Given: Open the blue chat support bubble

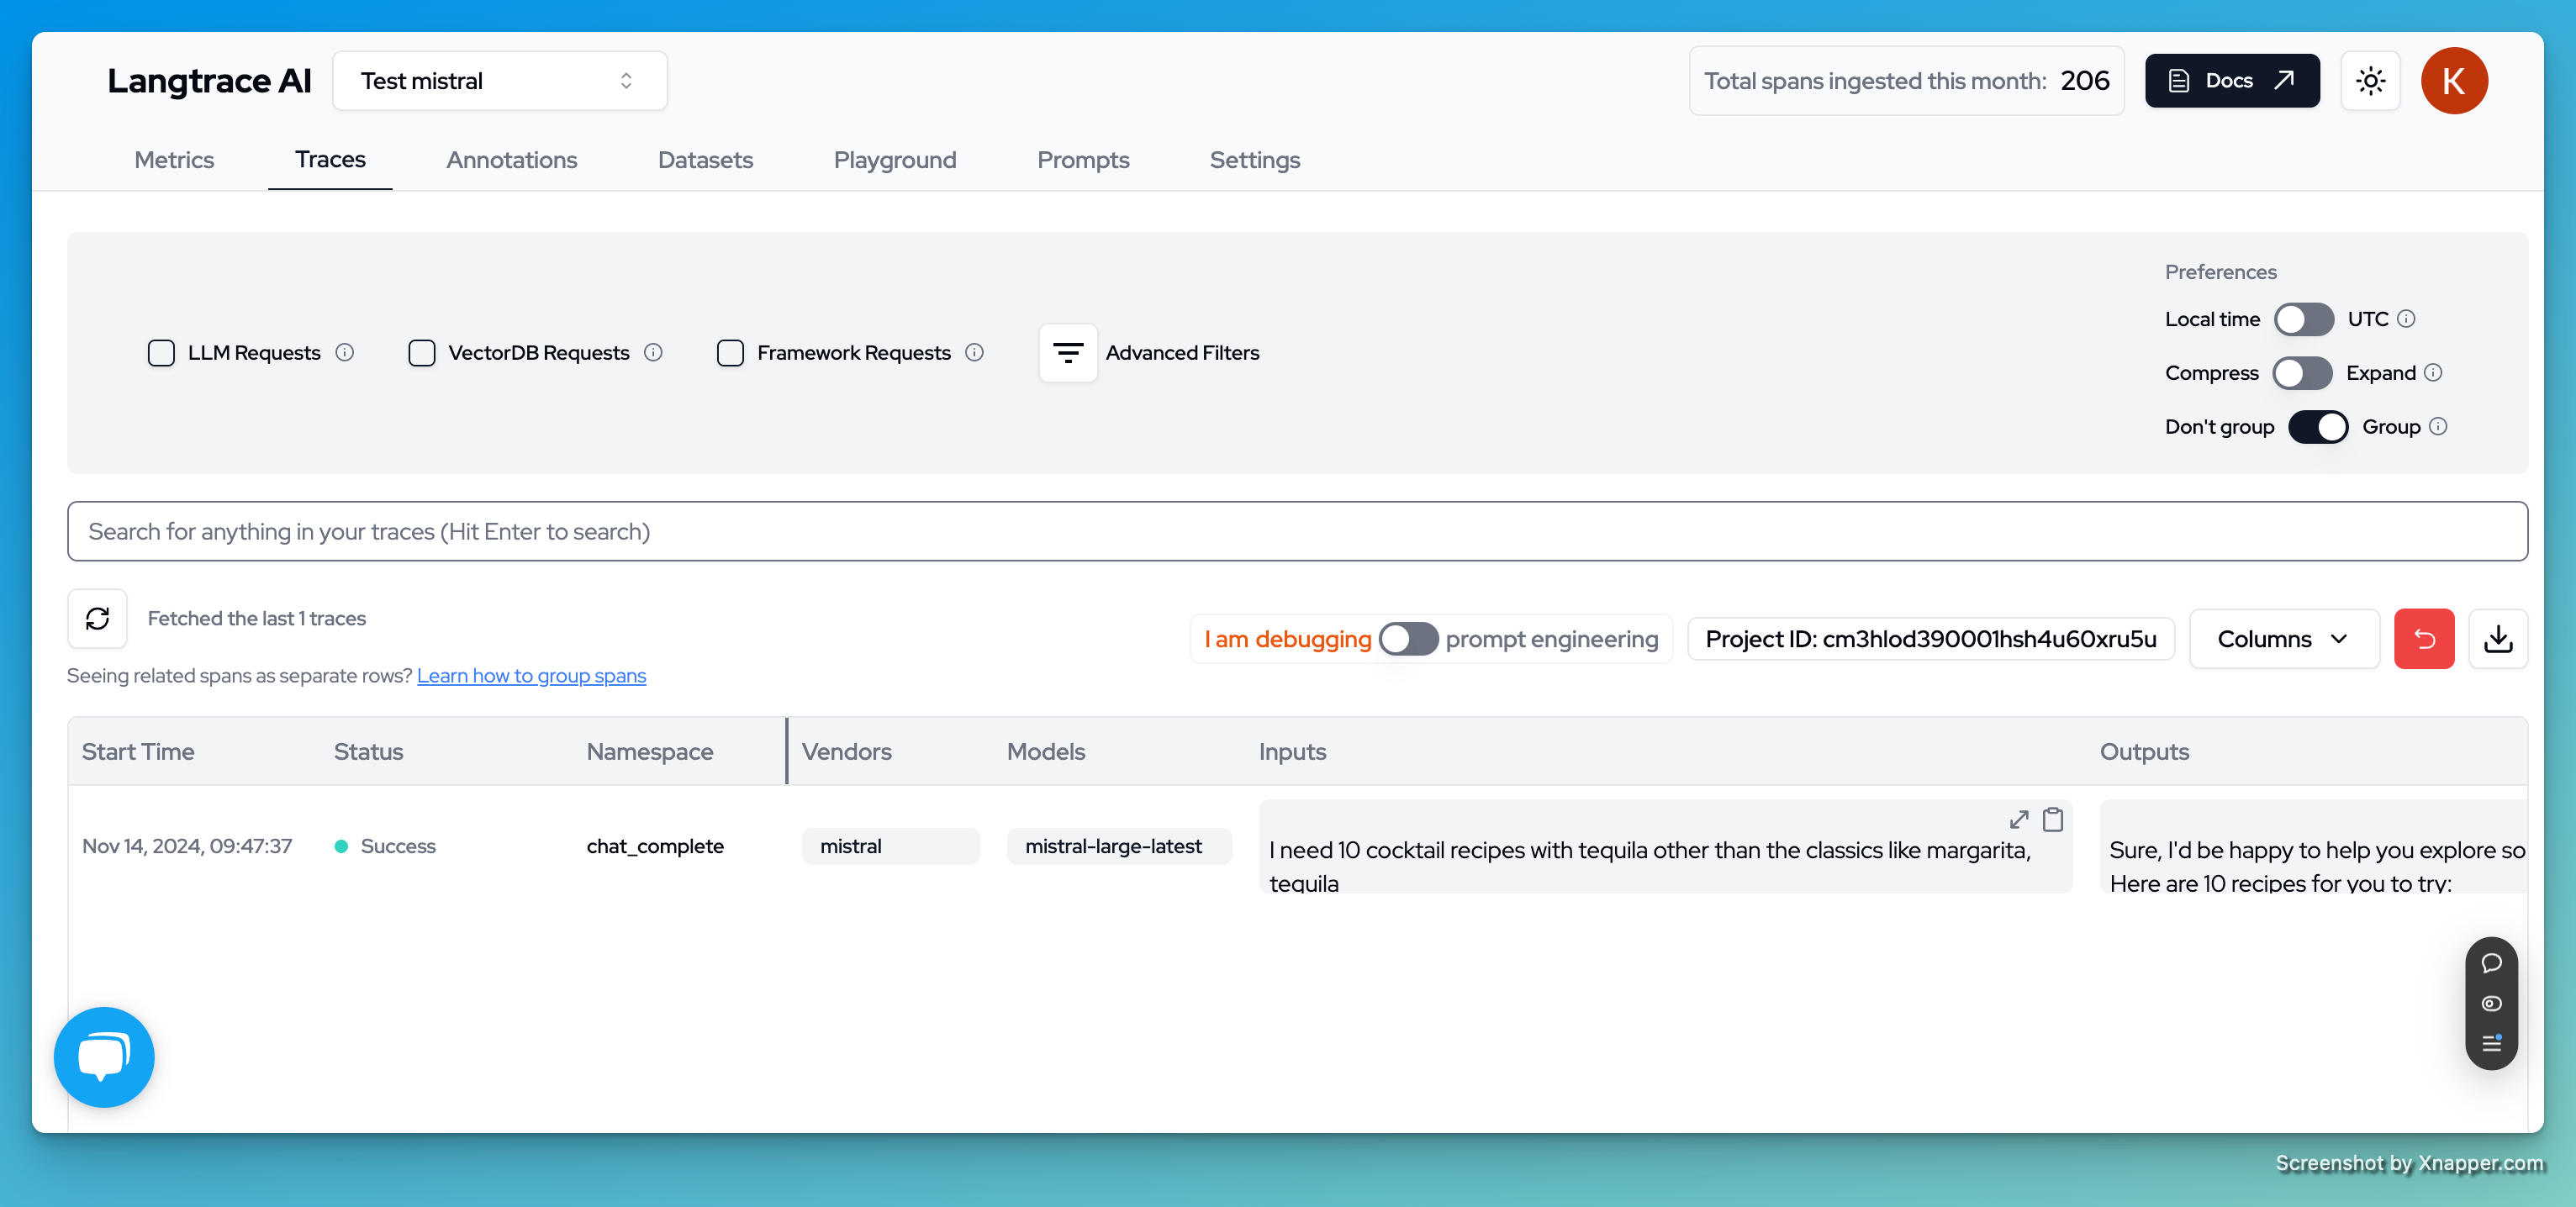Looking at the screenshot, I should tap(104, 1056).
